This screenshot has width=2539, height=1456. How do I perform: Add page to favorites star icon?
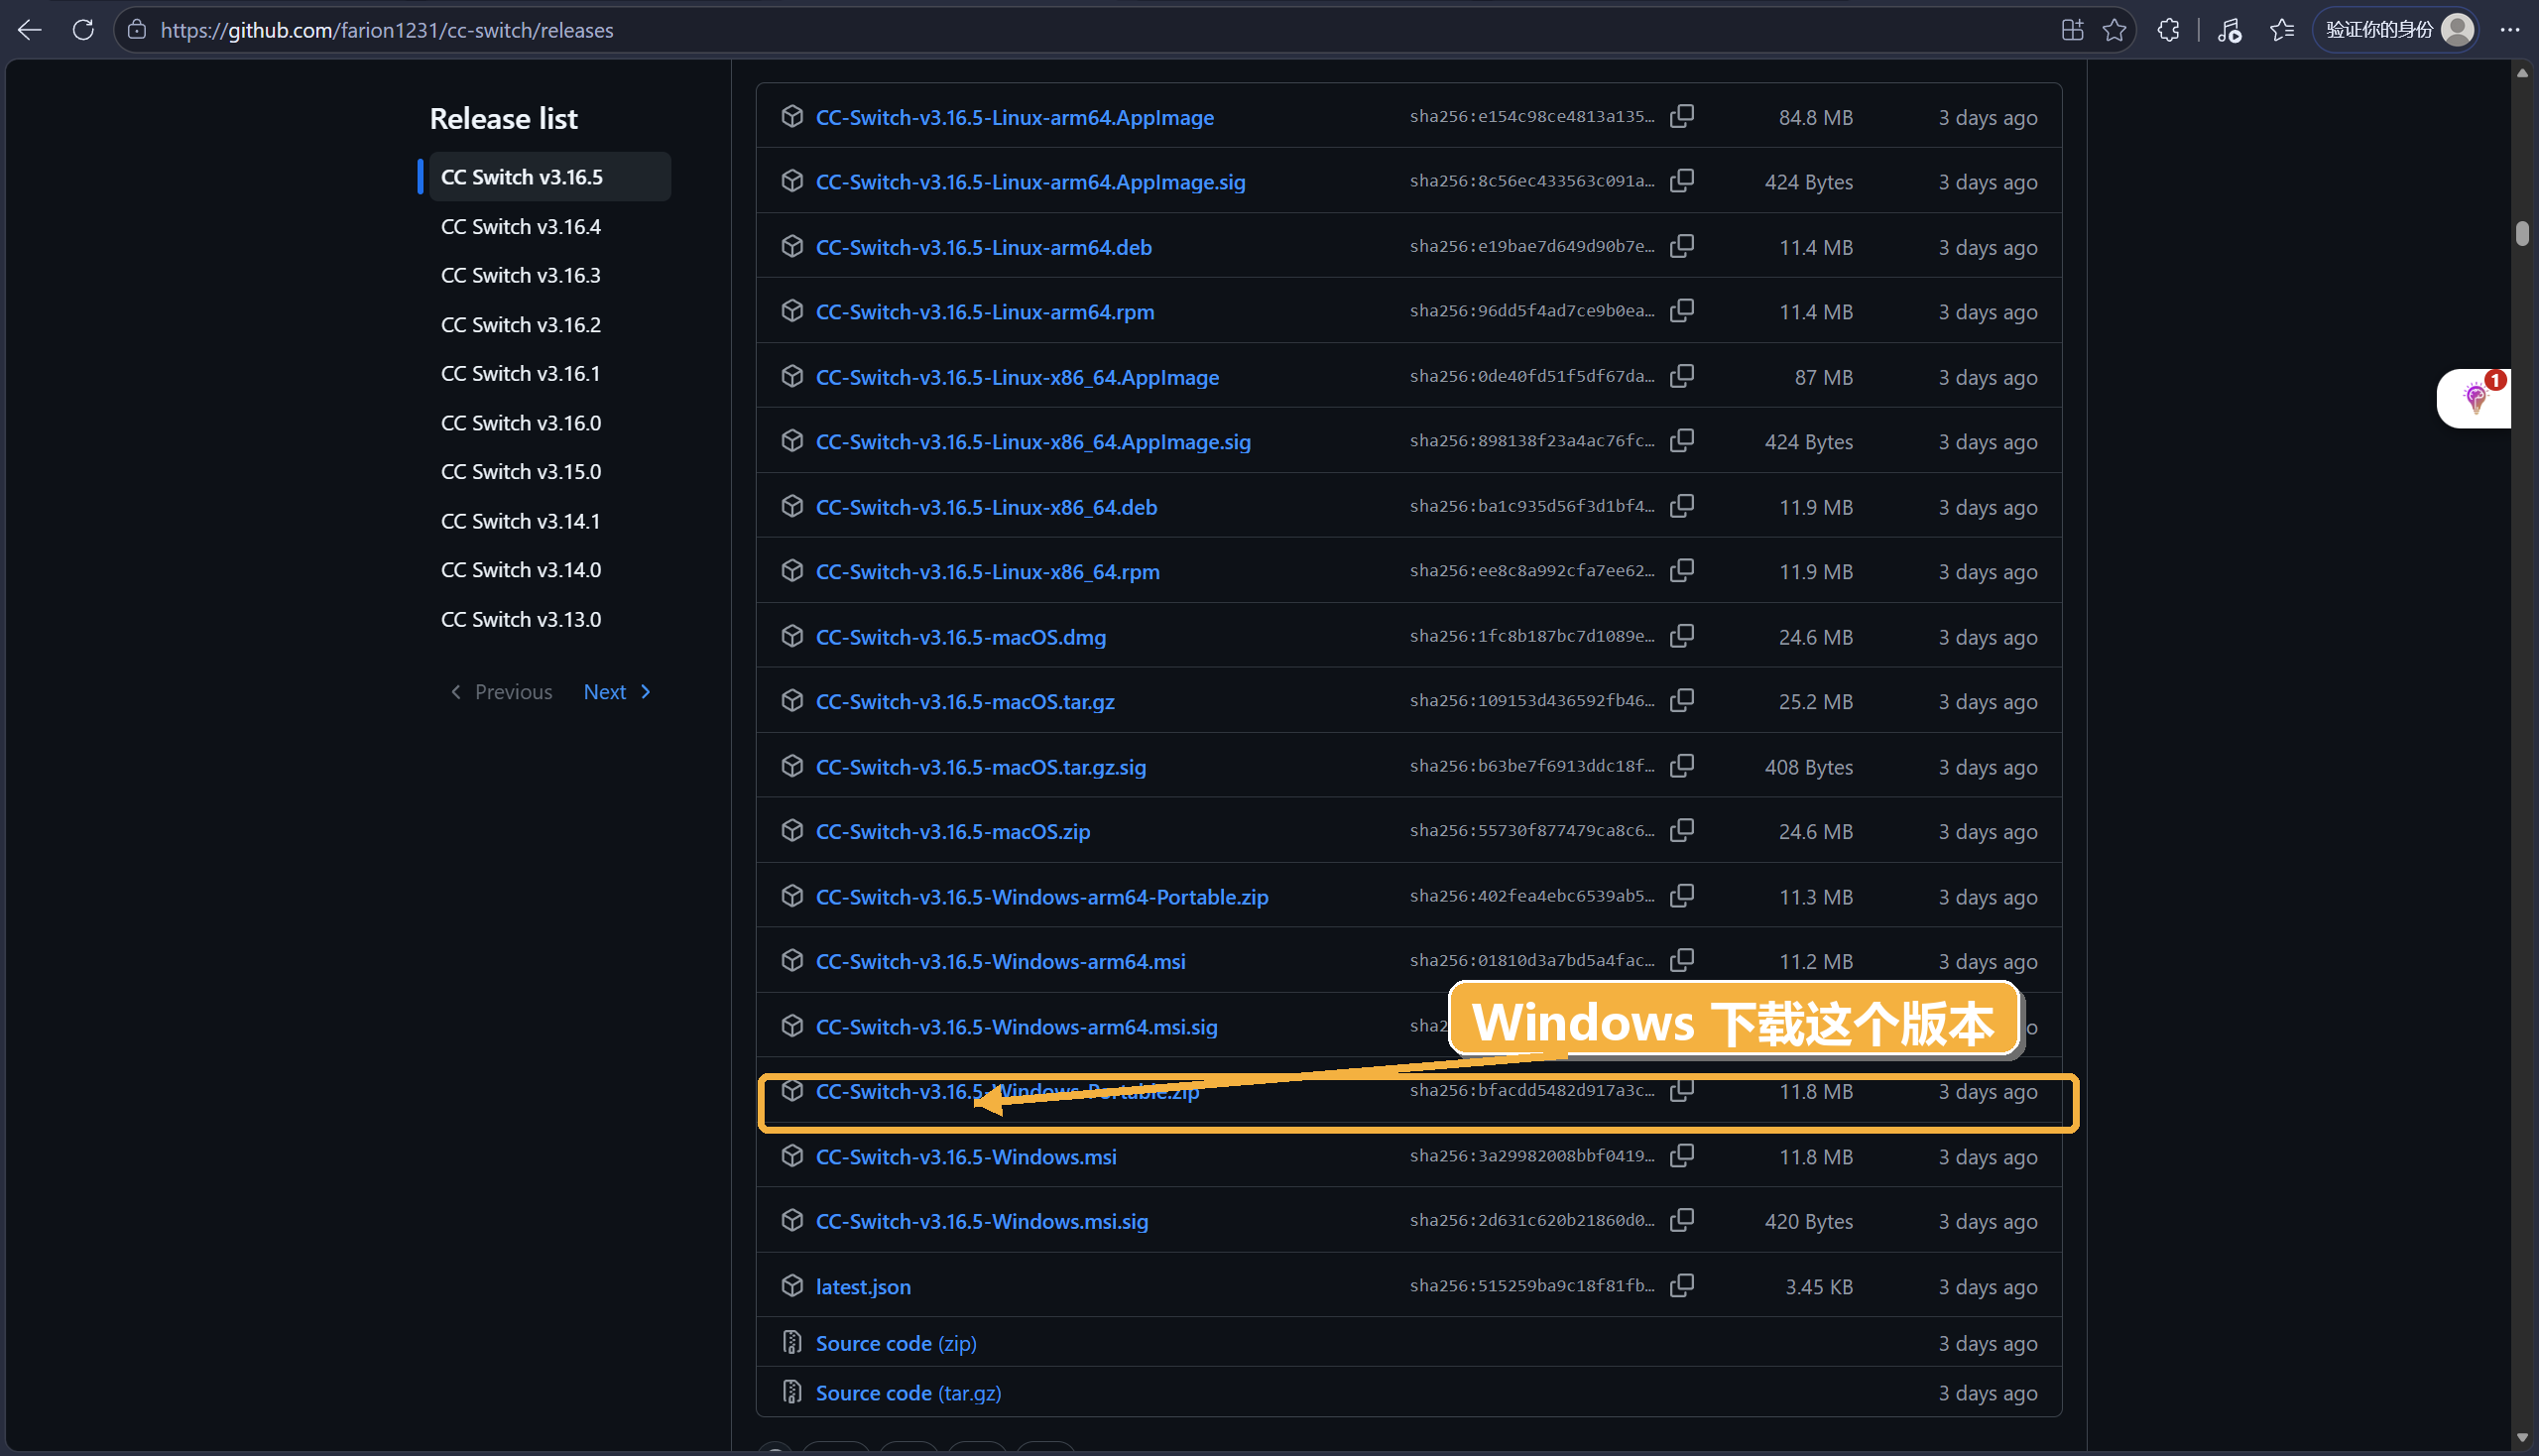2114,30
